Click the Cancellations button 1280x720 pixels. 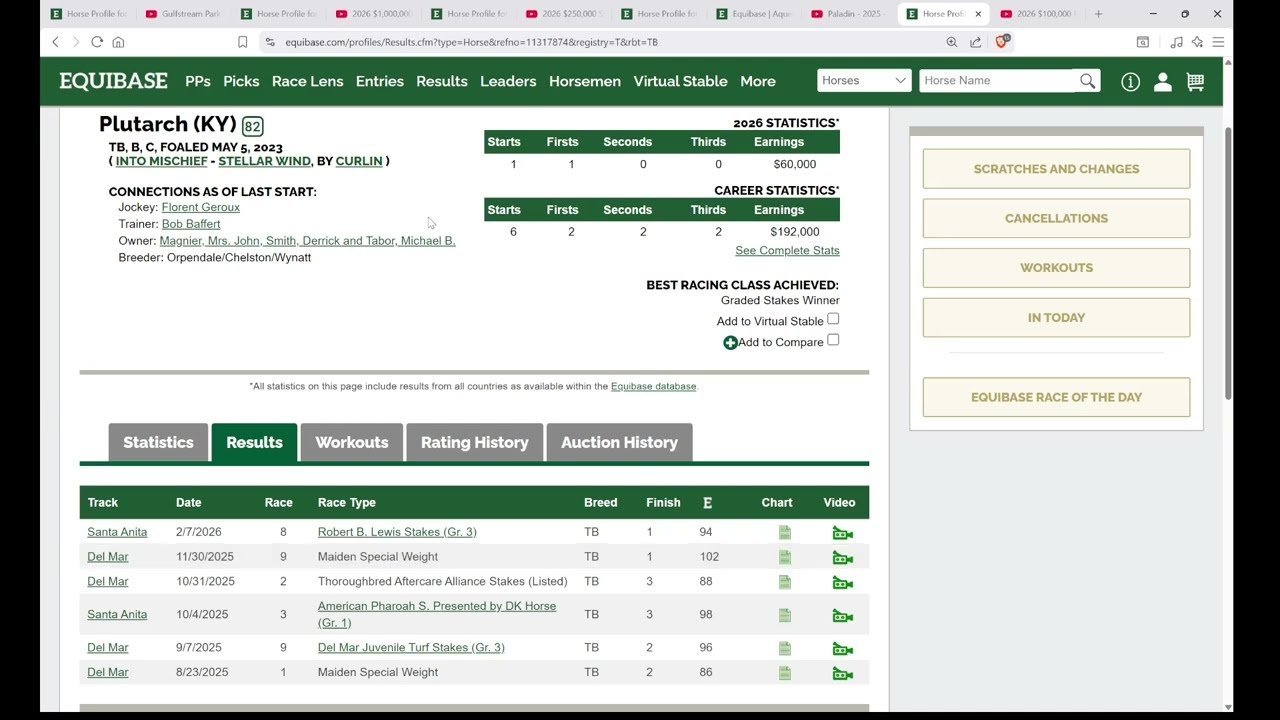coord(1056,218)
